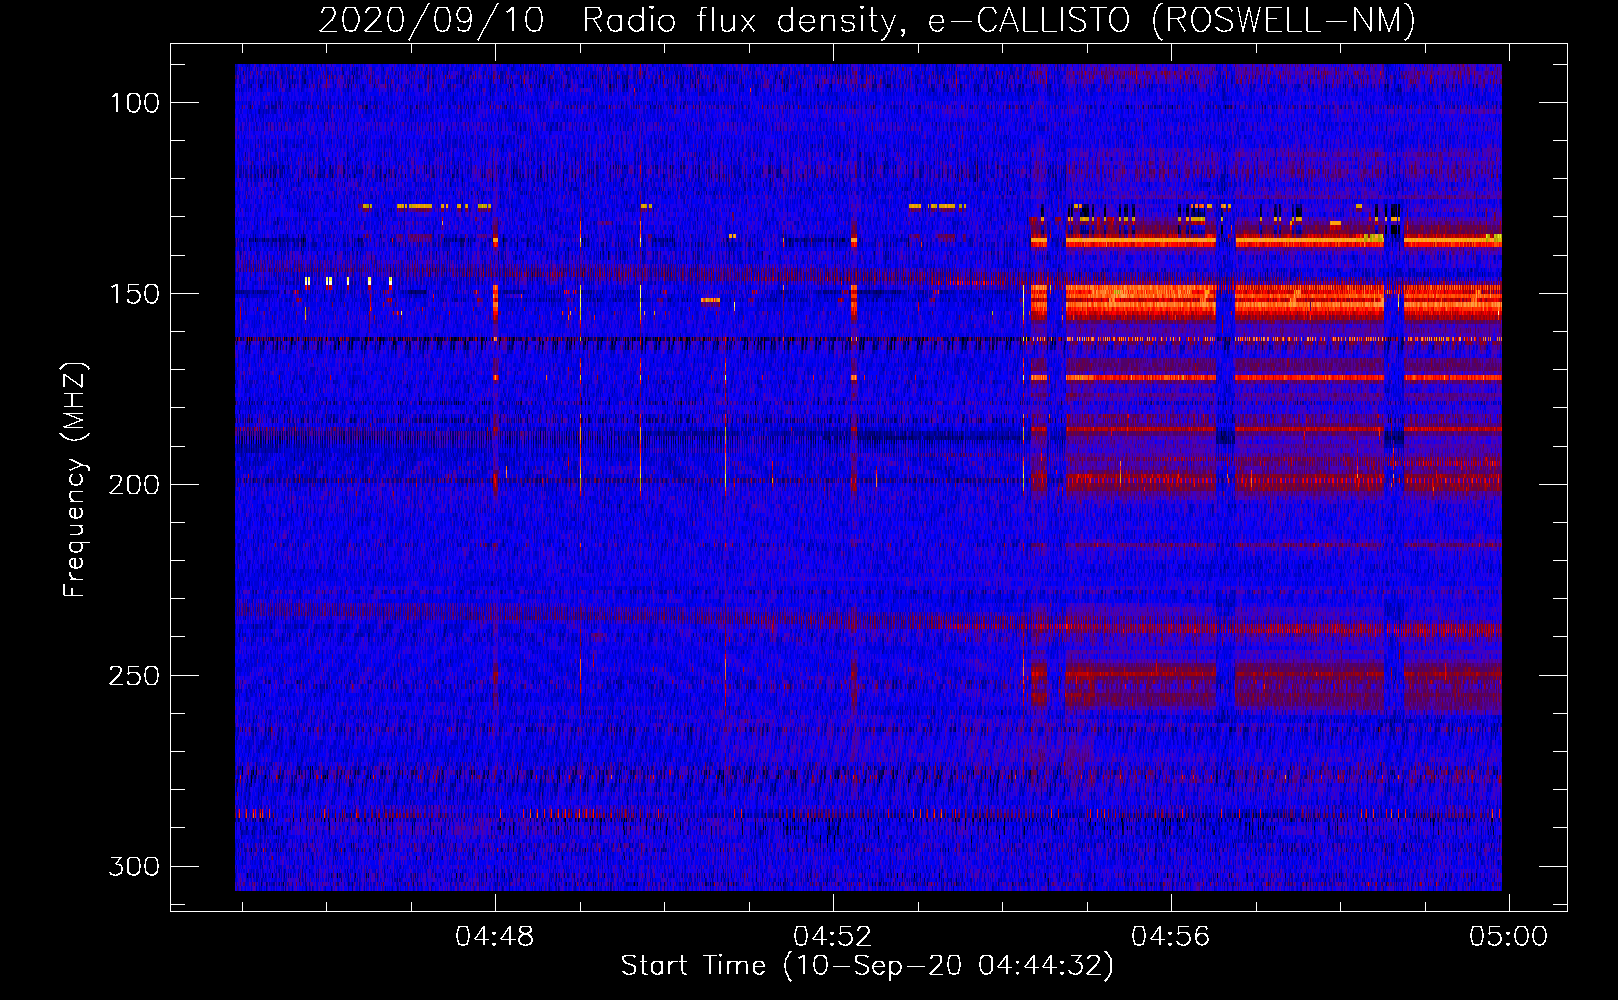Viewport: 1618px width, 1000px height.
Task: Click the frequency tick label 300
Action: 134,866
